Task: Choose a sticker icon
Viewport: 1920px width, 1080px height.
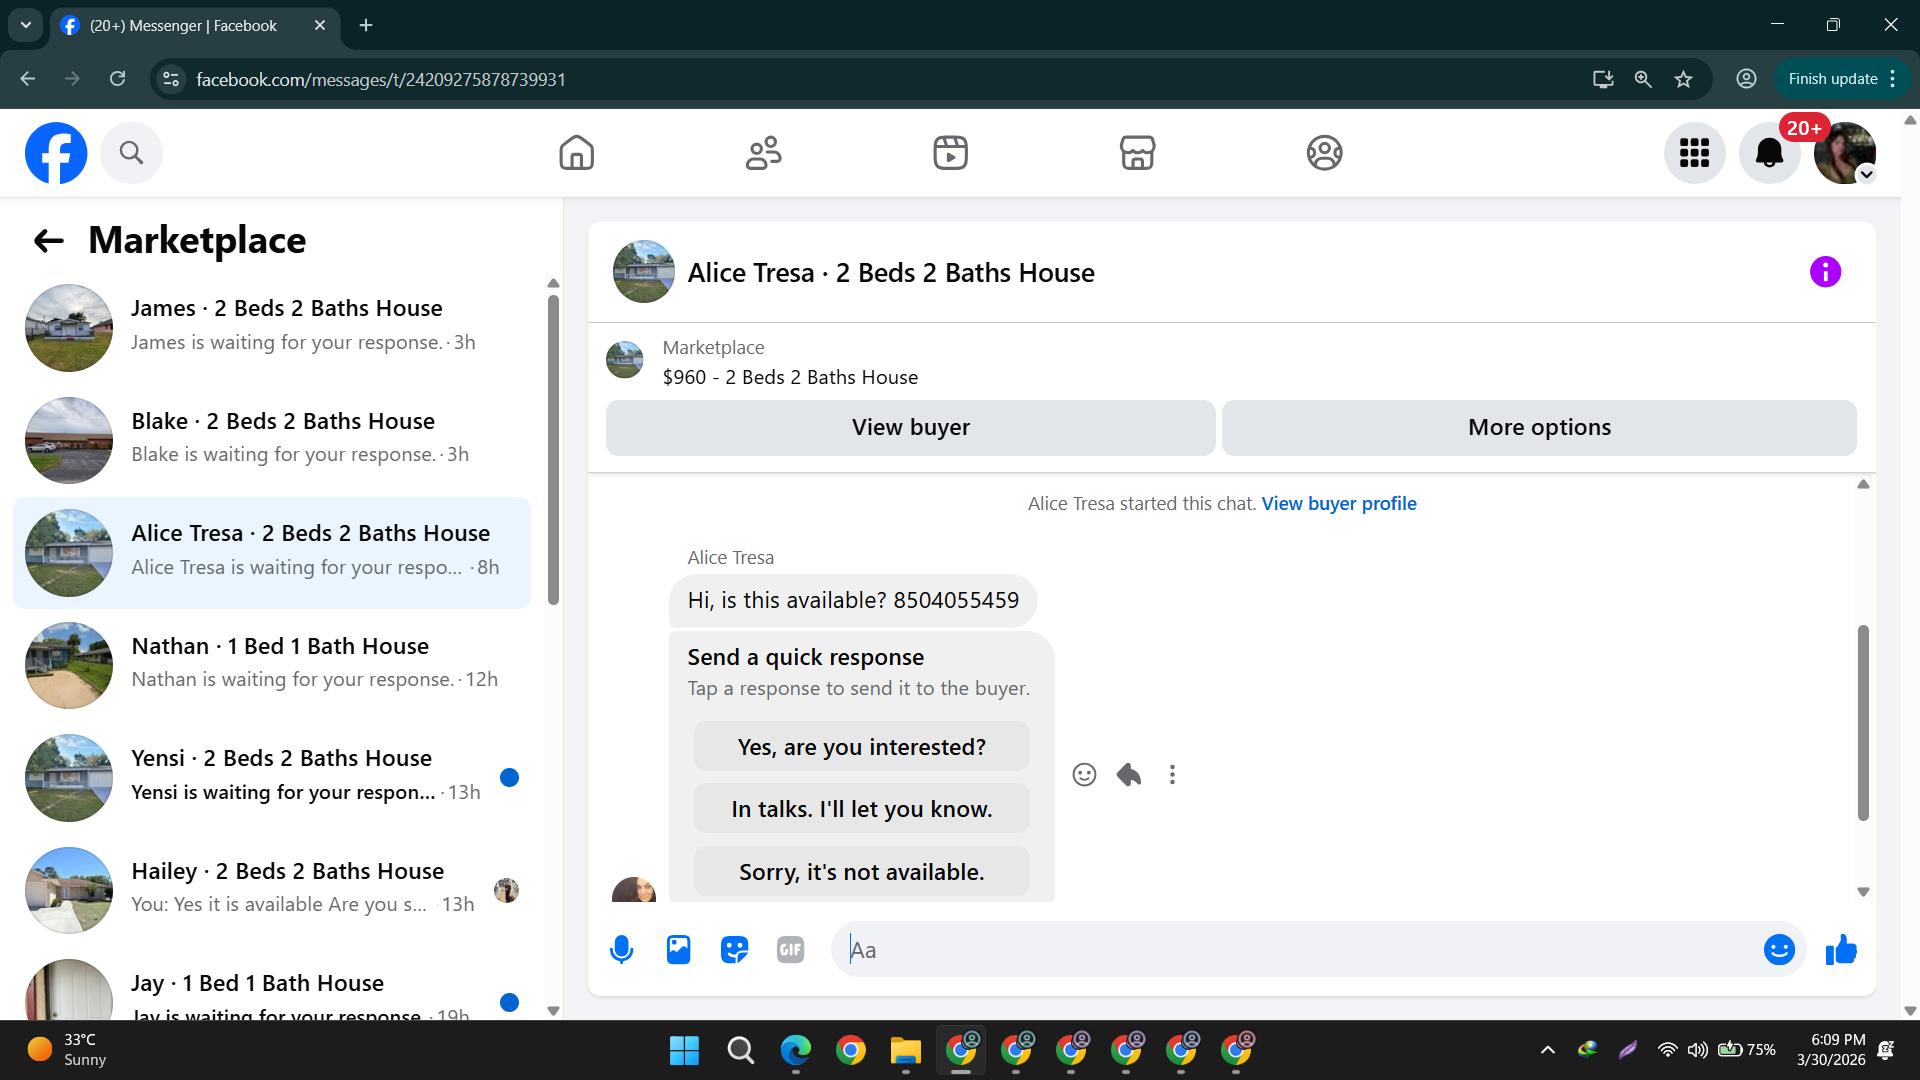Action: coord(734,949)
